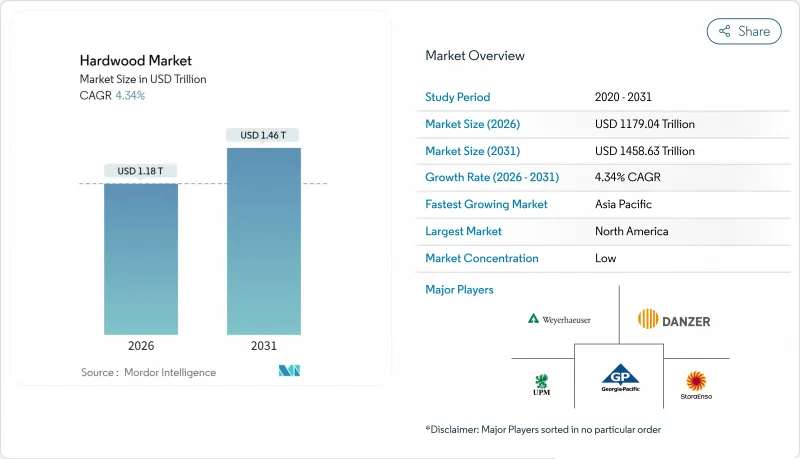Select the 2031 market size bar

coord(263,241)
